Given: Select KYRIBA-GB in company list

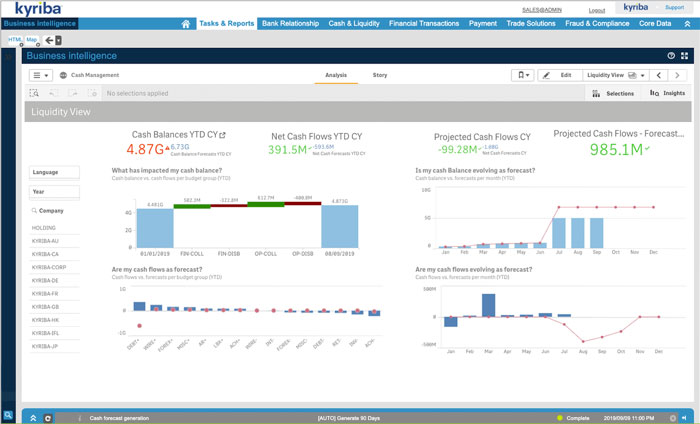Looking at the screenshot, I should 54,307.
